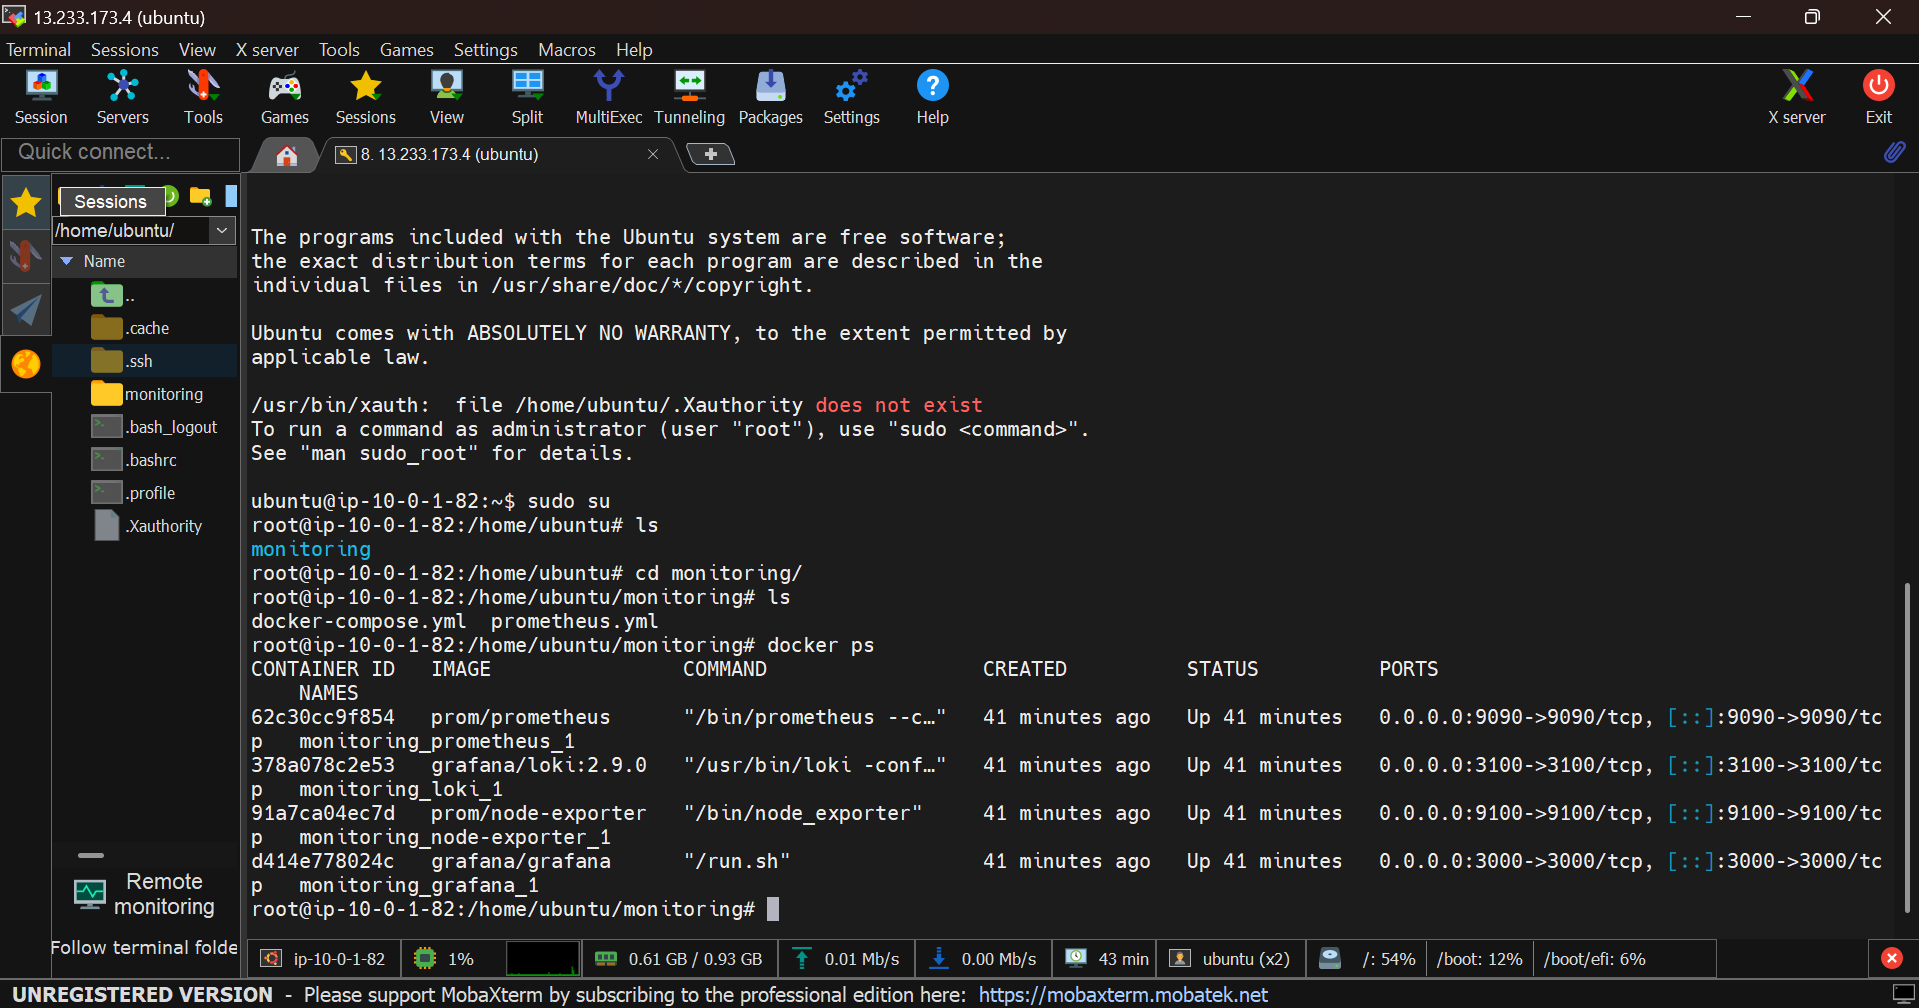Select the Macros paper plane sidebar tab
1919x1008 pixels.
26,310
